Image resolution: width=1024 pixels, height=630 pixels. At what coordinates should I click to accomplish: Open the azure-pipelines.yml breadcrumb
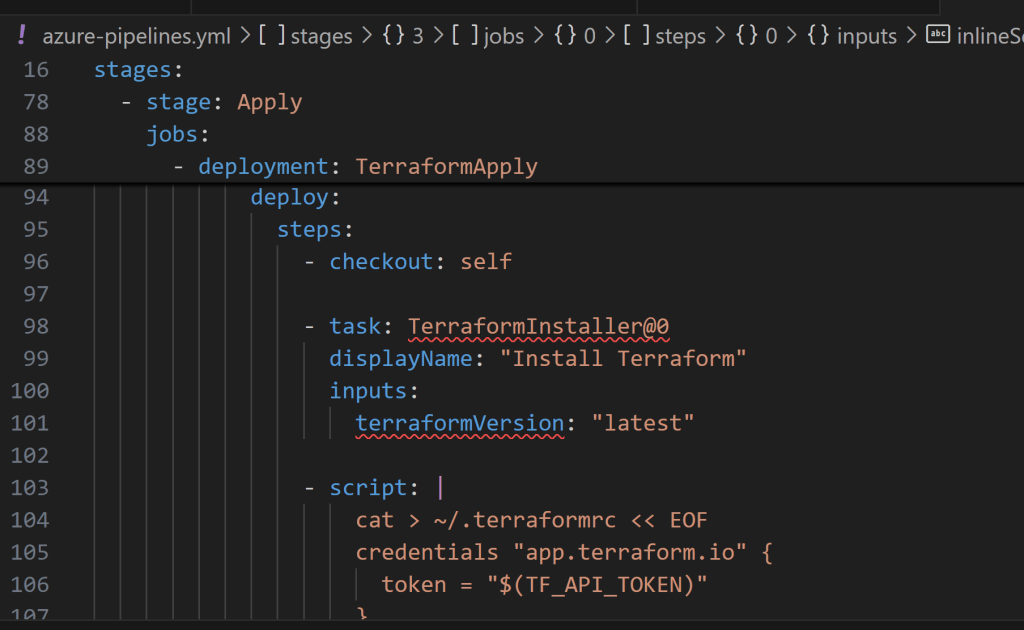pyautogui.click(x=135, y=36)
